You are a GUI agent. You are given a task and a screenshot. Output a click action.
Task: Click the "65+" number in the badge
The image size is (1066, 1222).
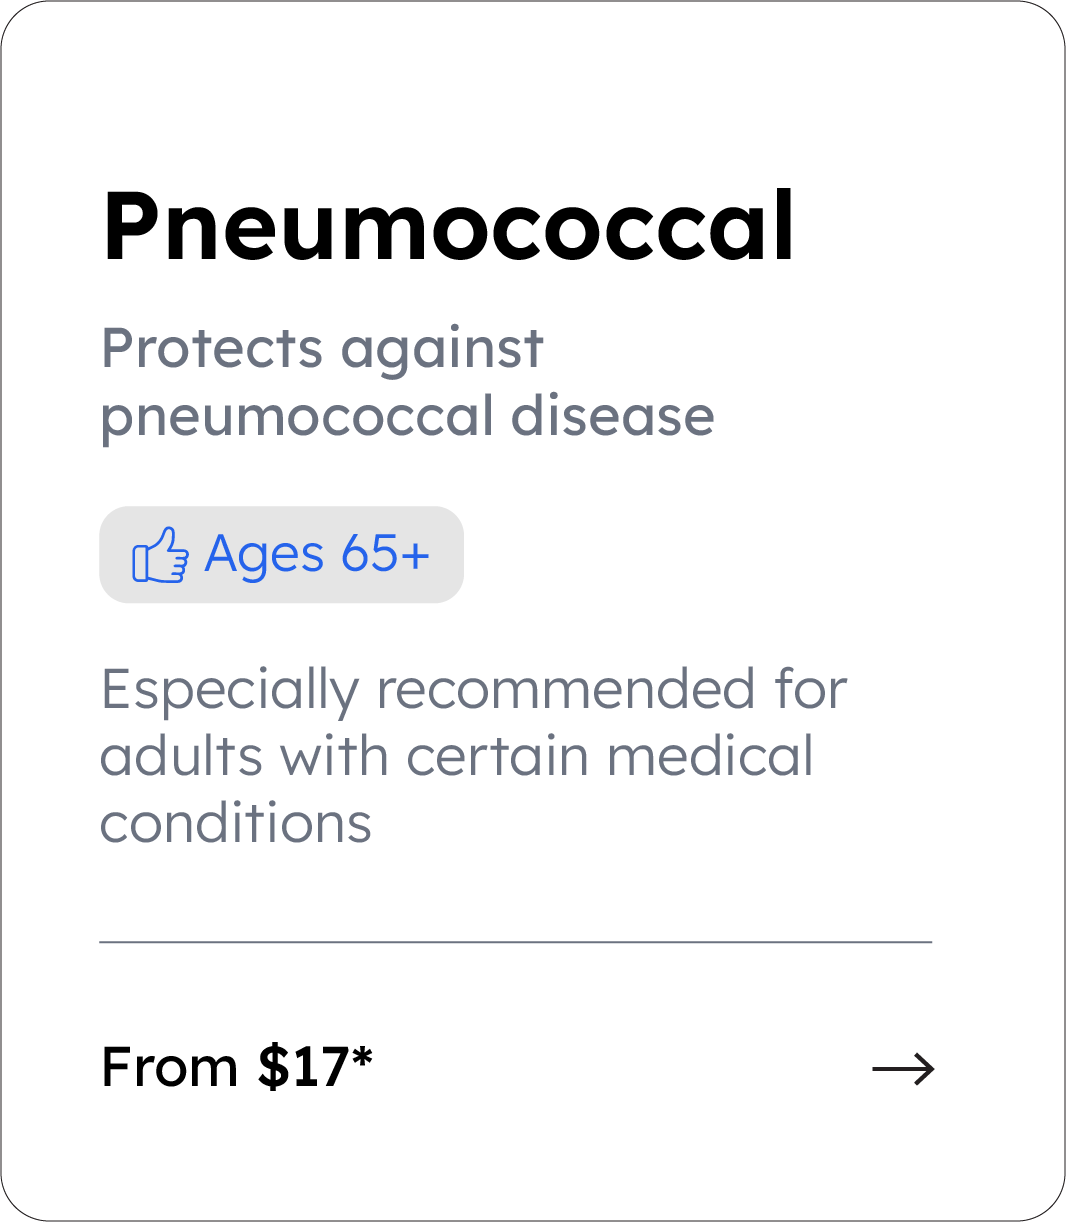point(385,554)
